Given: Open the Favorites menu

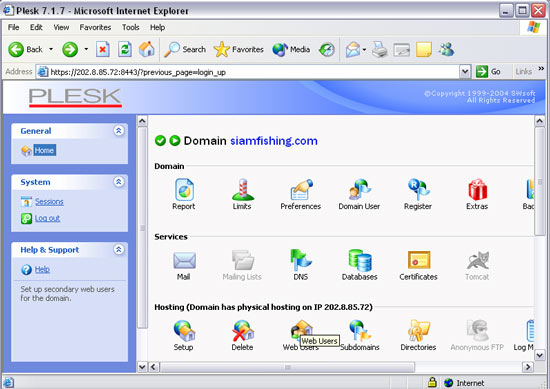Looking at the screenshot, I should click(x=95, y=27).
